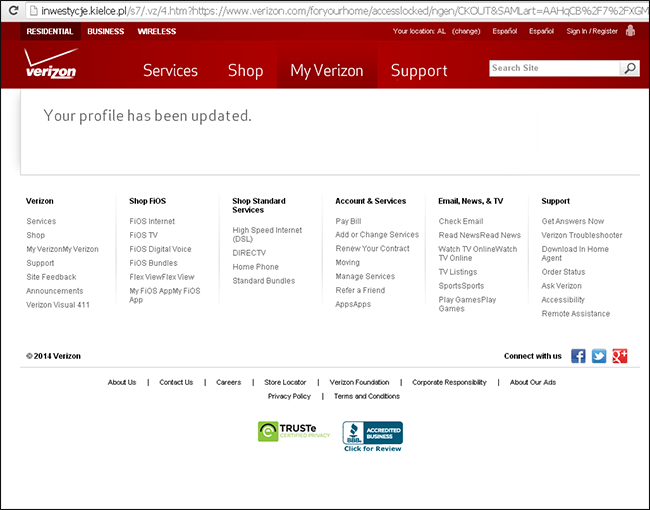Viewport: 650px width, 510px height.
Task: Click Download In Home Agent link
Action: tap(575, 253)
